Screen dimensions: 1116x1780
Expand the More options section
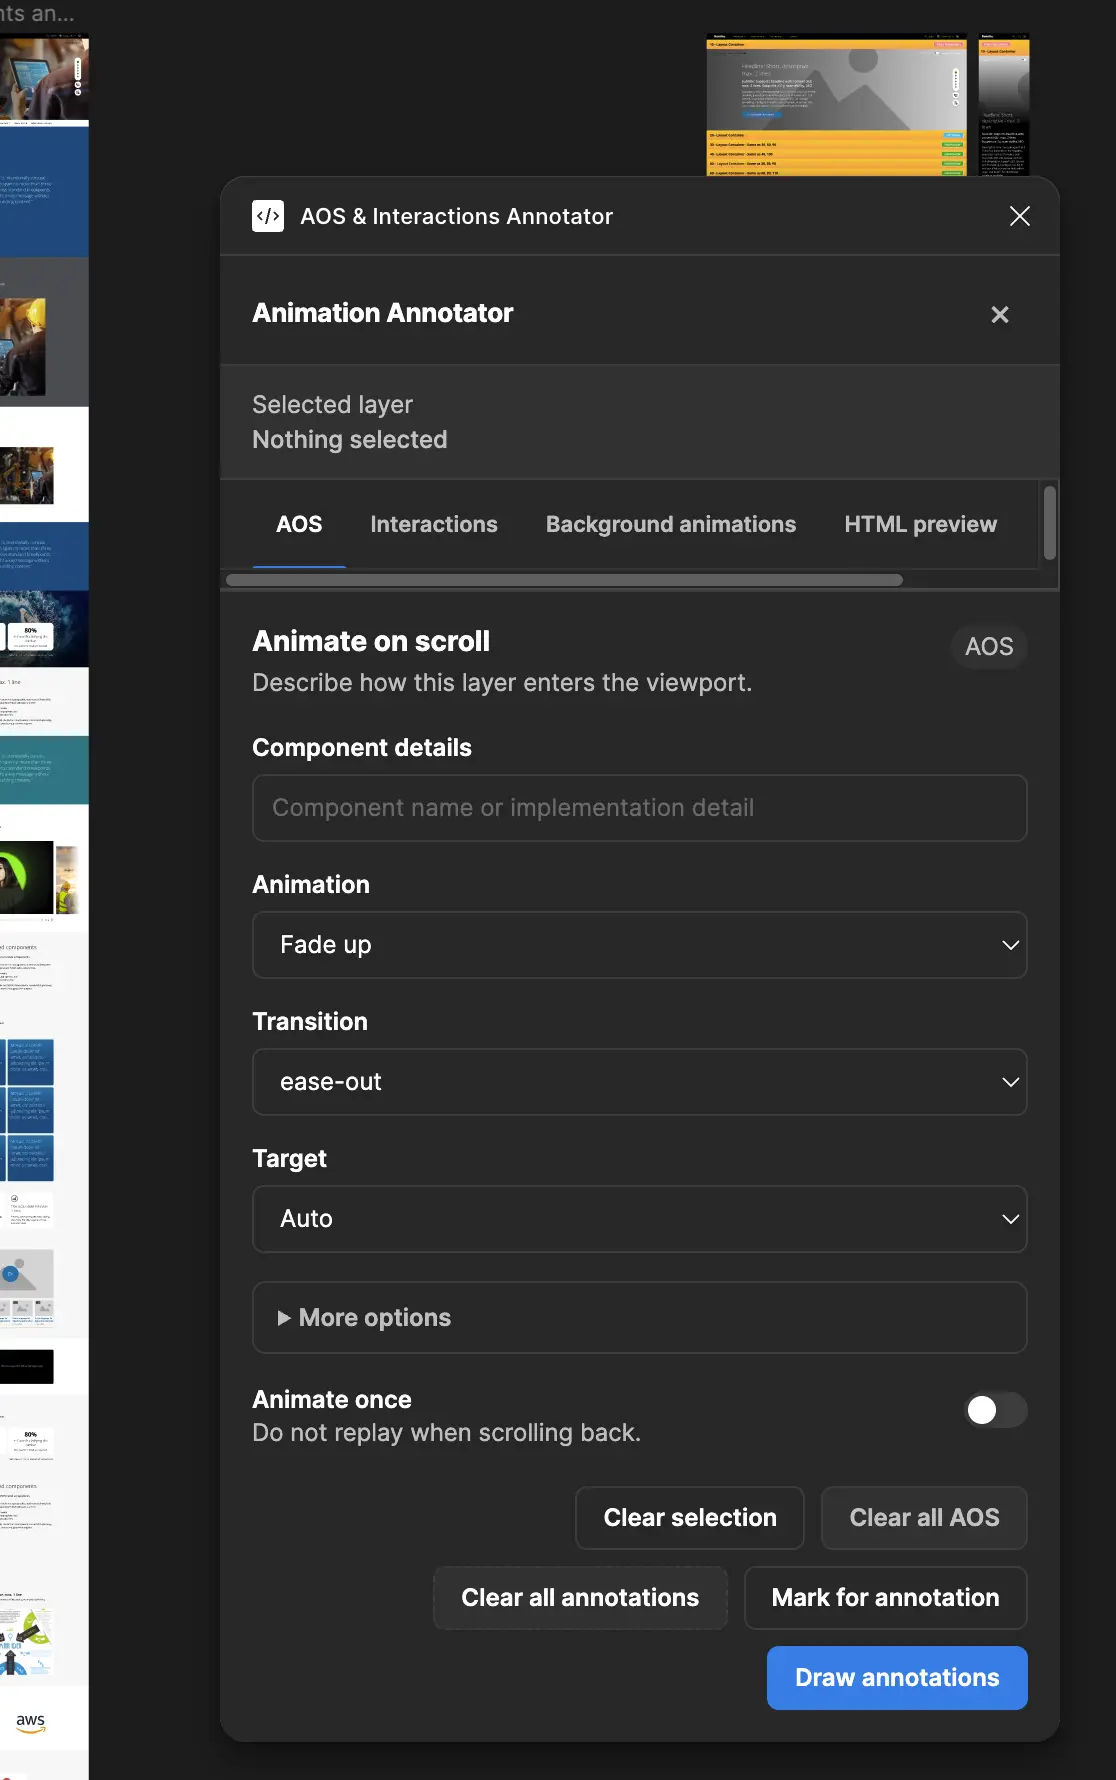640,1318
